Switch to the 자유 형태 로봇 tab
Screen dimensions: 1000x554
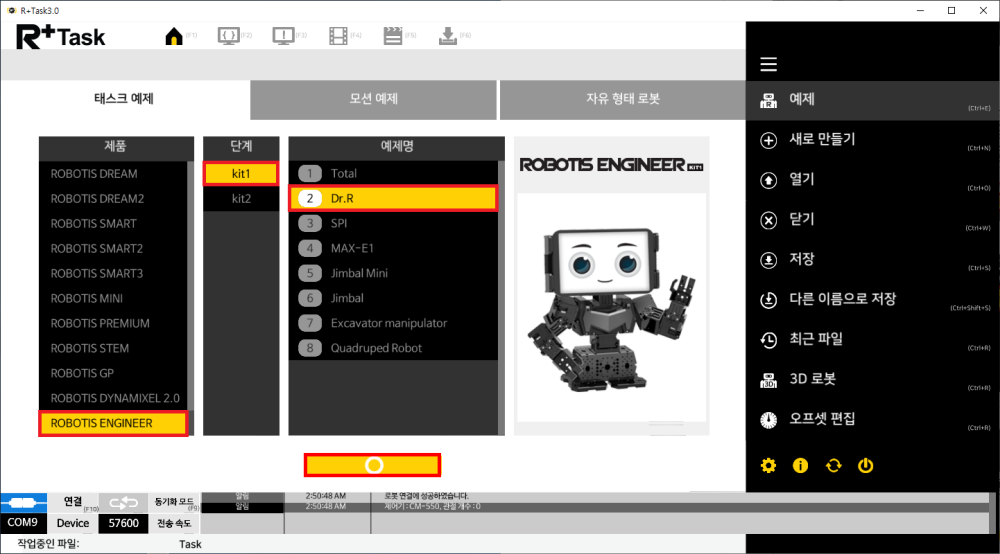point(622,99)
